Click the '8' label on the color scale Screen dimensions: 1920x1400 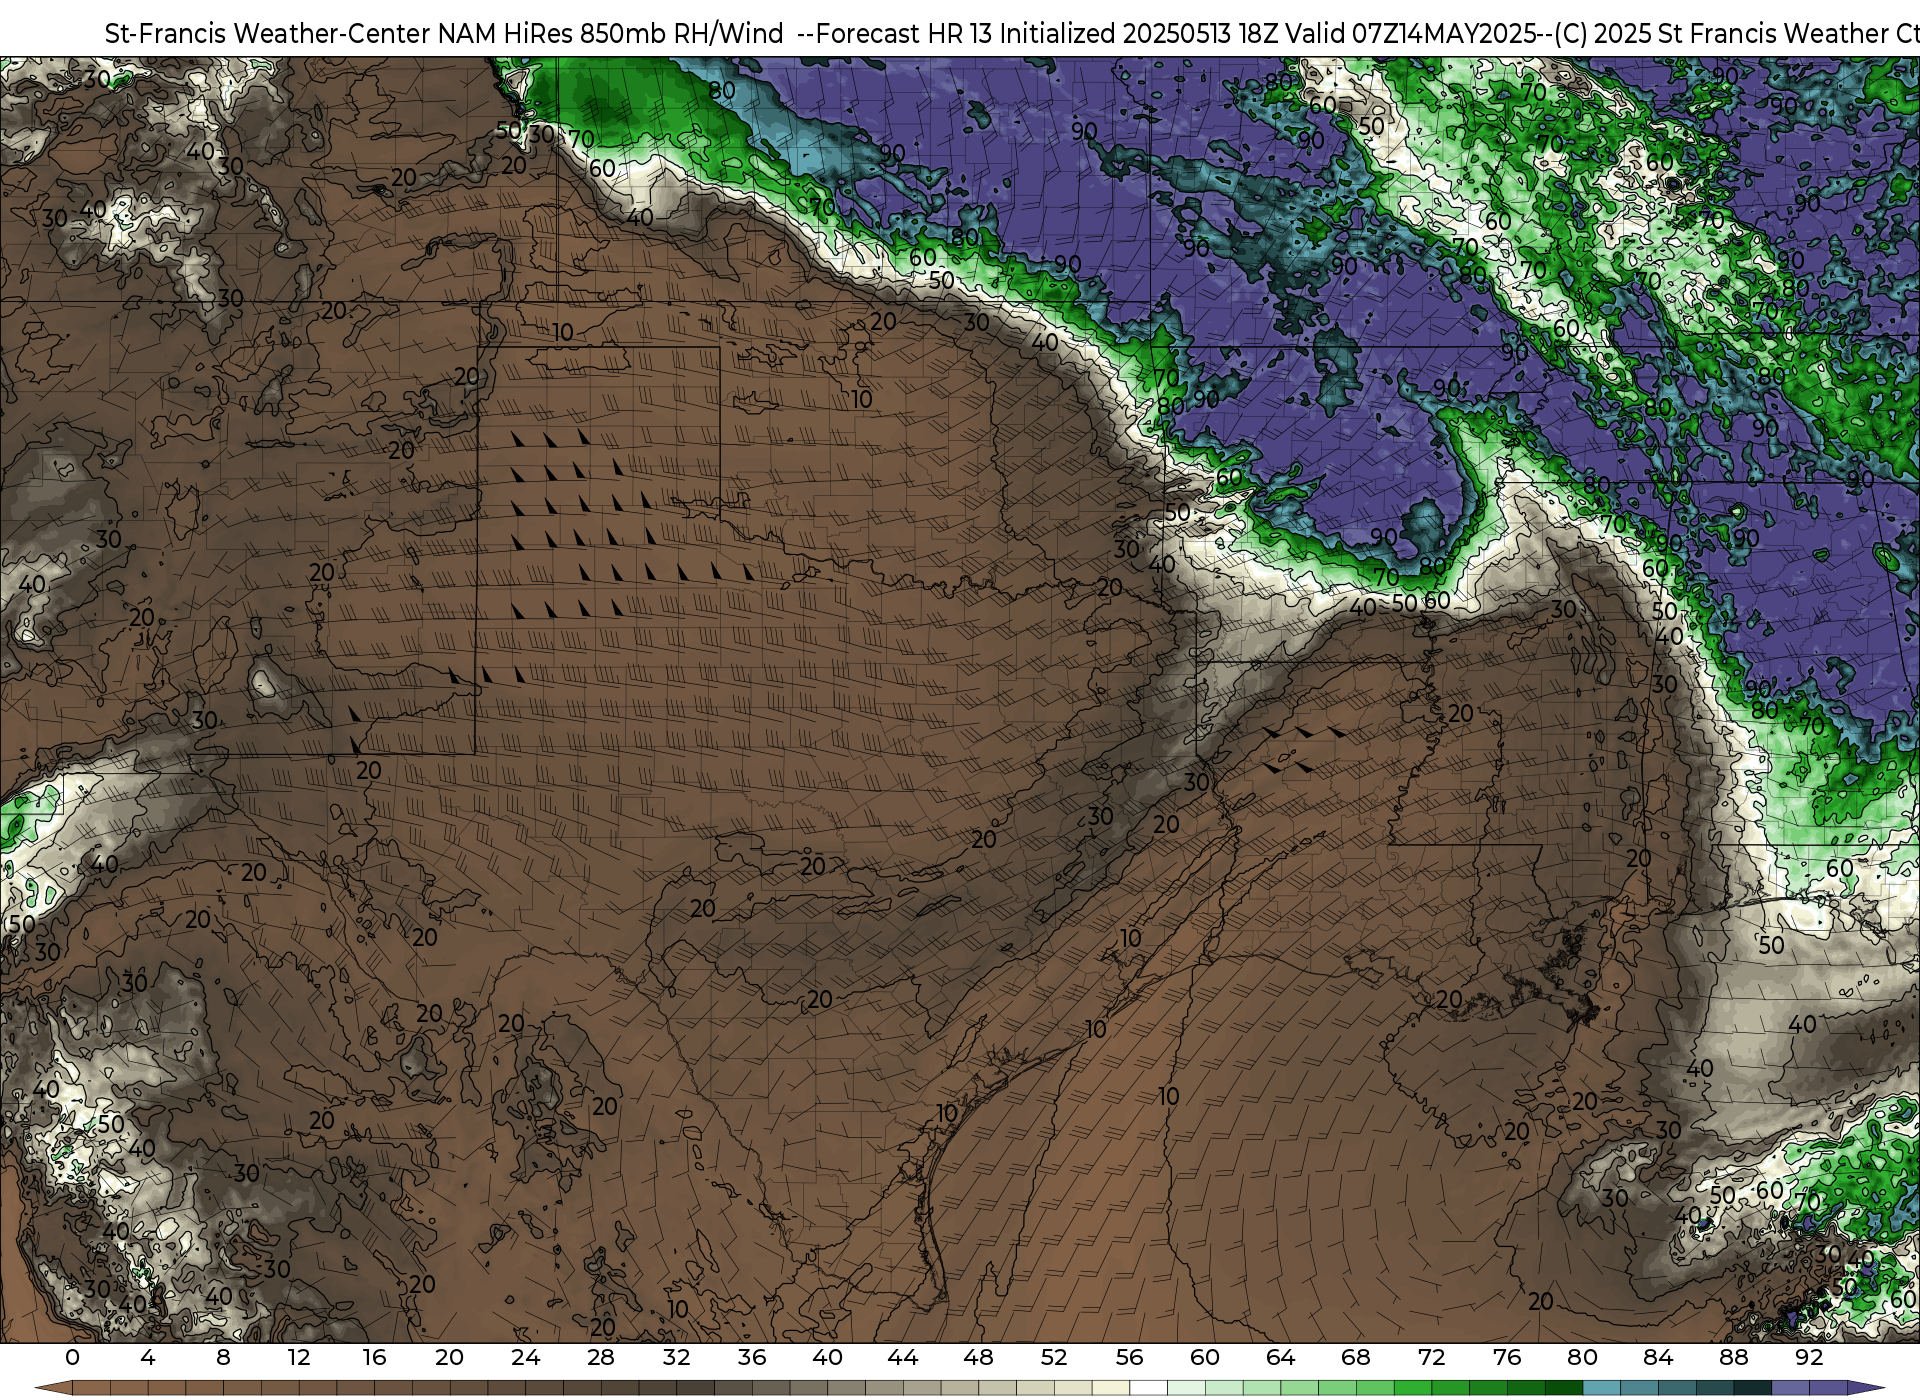click(223, 1357)
